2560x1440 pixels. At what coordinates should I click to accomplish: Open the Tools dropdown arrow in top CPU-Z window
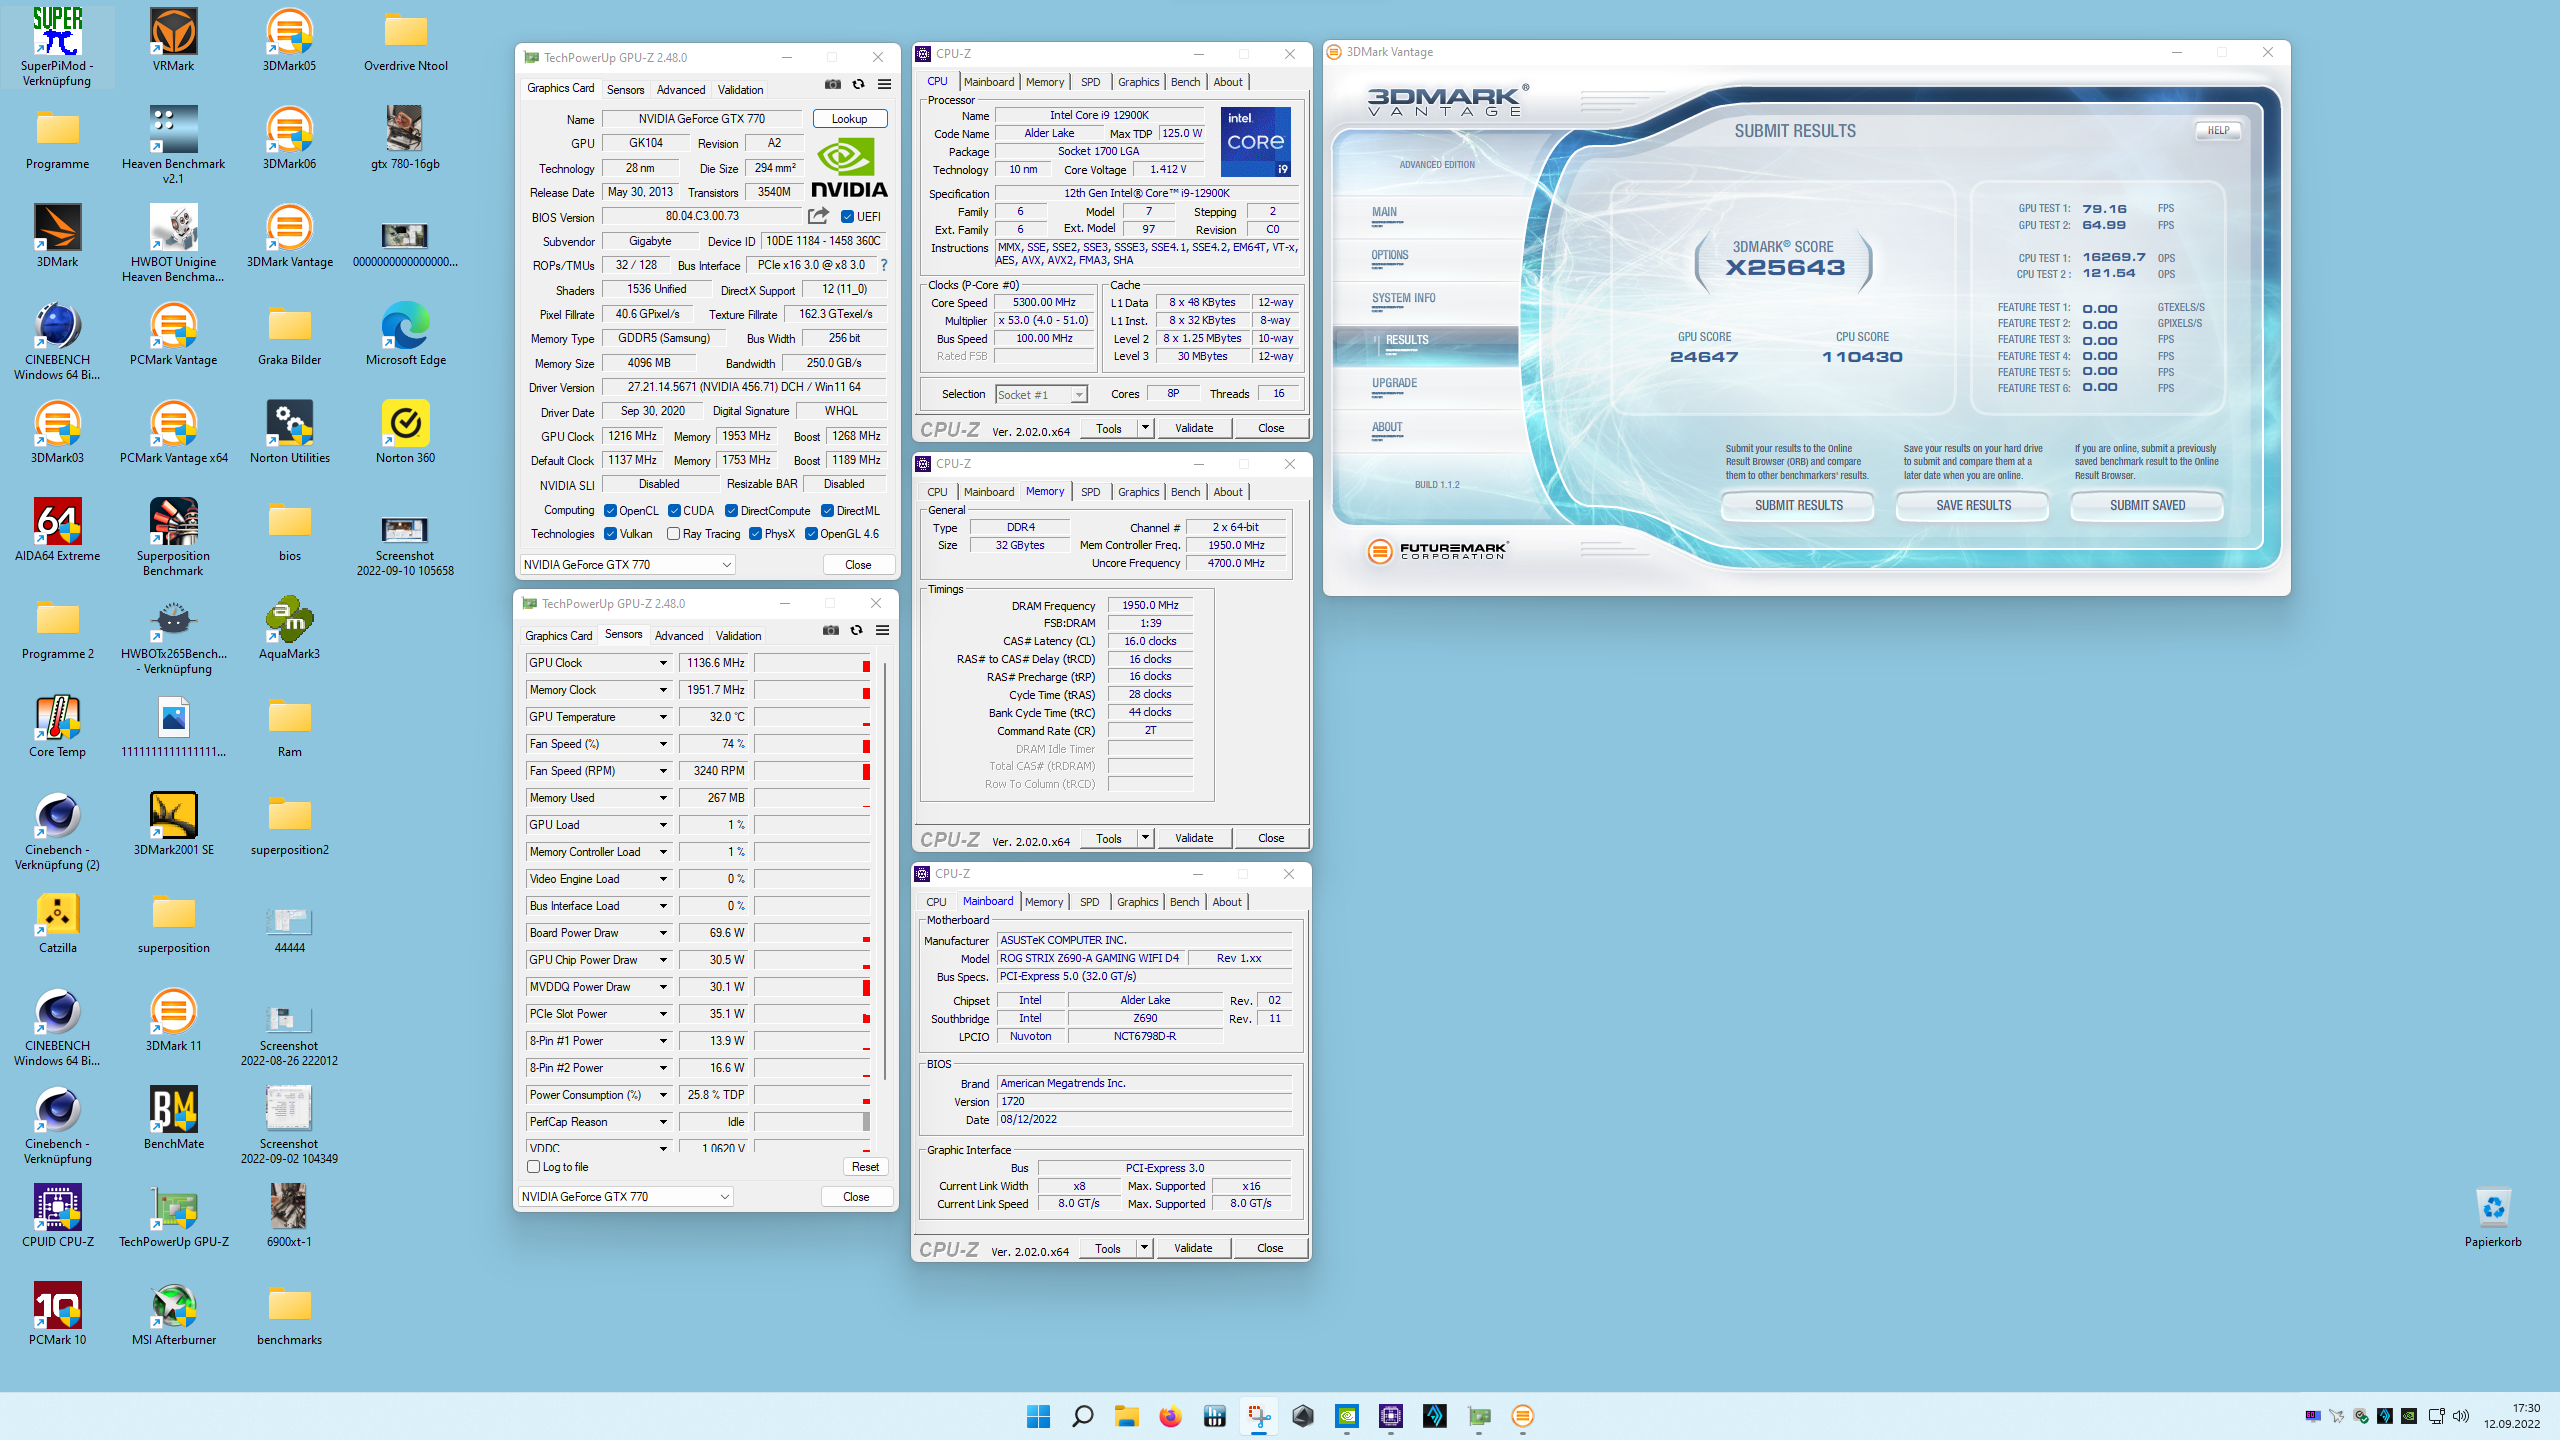1145,428
